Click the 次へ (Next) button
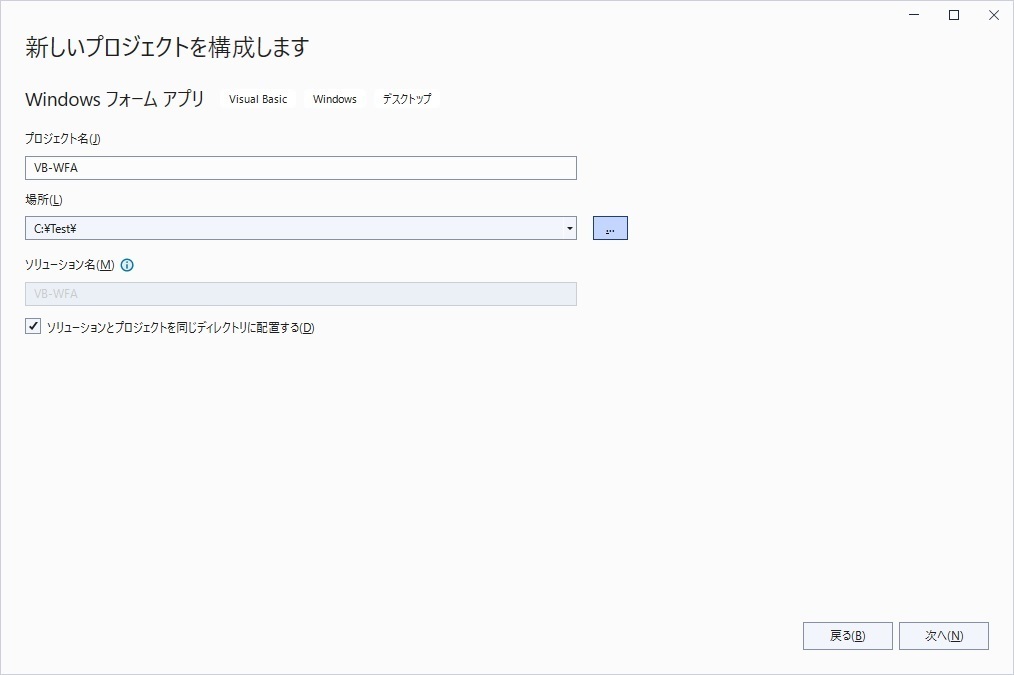Viewport: 1014px width, 675px height. coord(943,635)
